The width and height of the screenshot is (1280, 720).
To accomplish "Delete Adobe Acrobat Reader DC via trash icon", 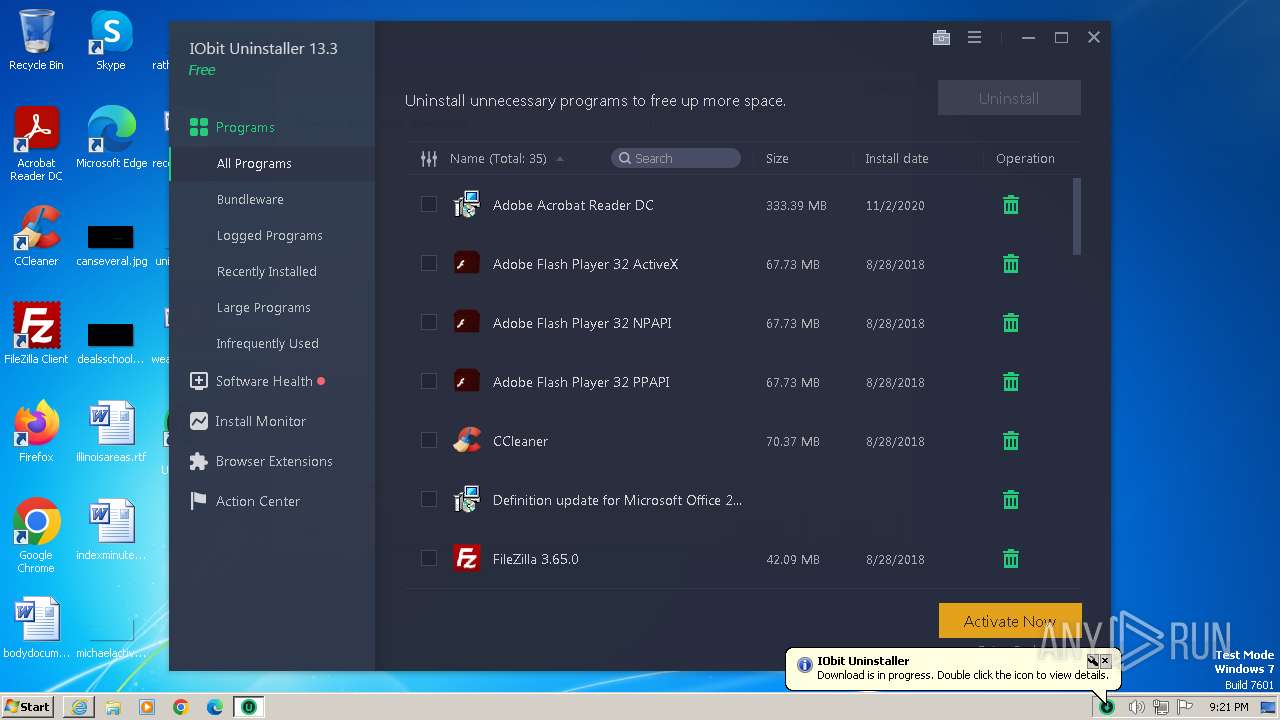I will click(1011, 205).
